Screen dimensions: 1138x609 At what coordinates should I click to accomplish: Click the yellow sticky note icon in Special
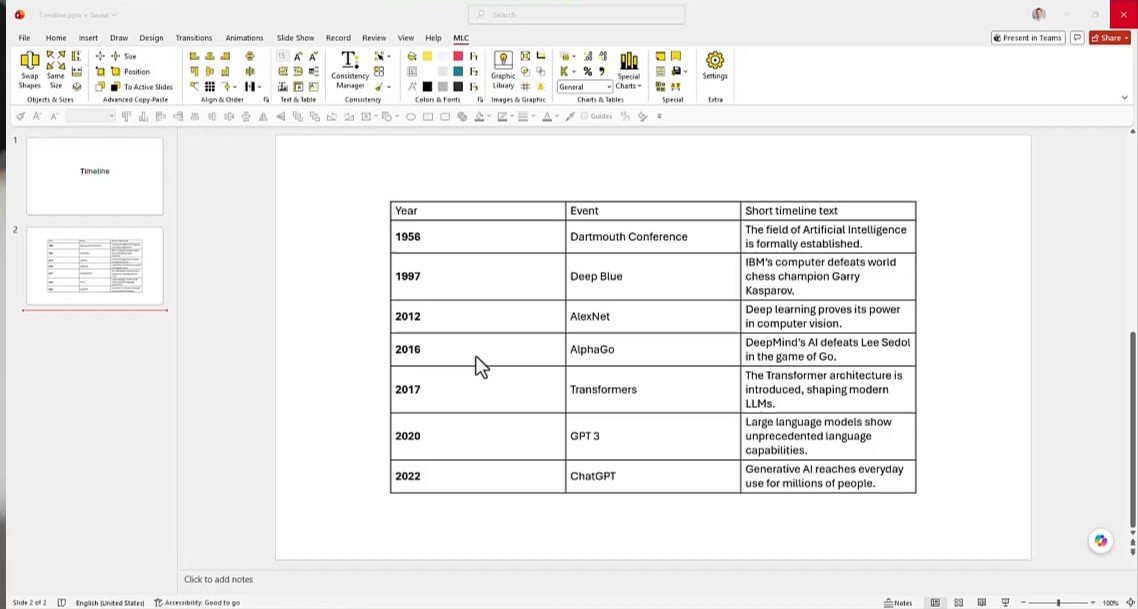[x=660, y=56]
